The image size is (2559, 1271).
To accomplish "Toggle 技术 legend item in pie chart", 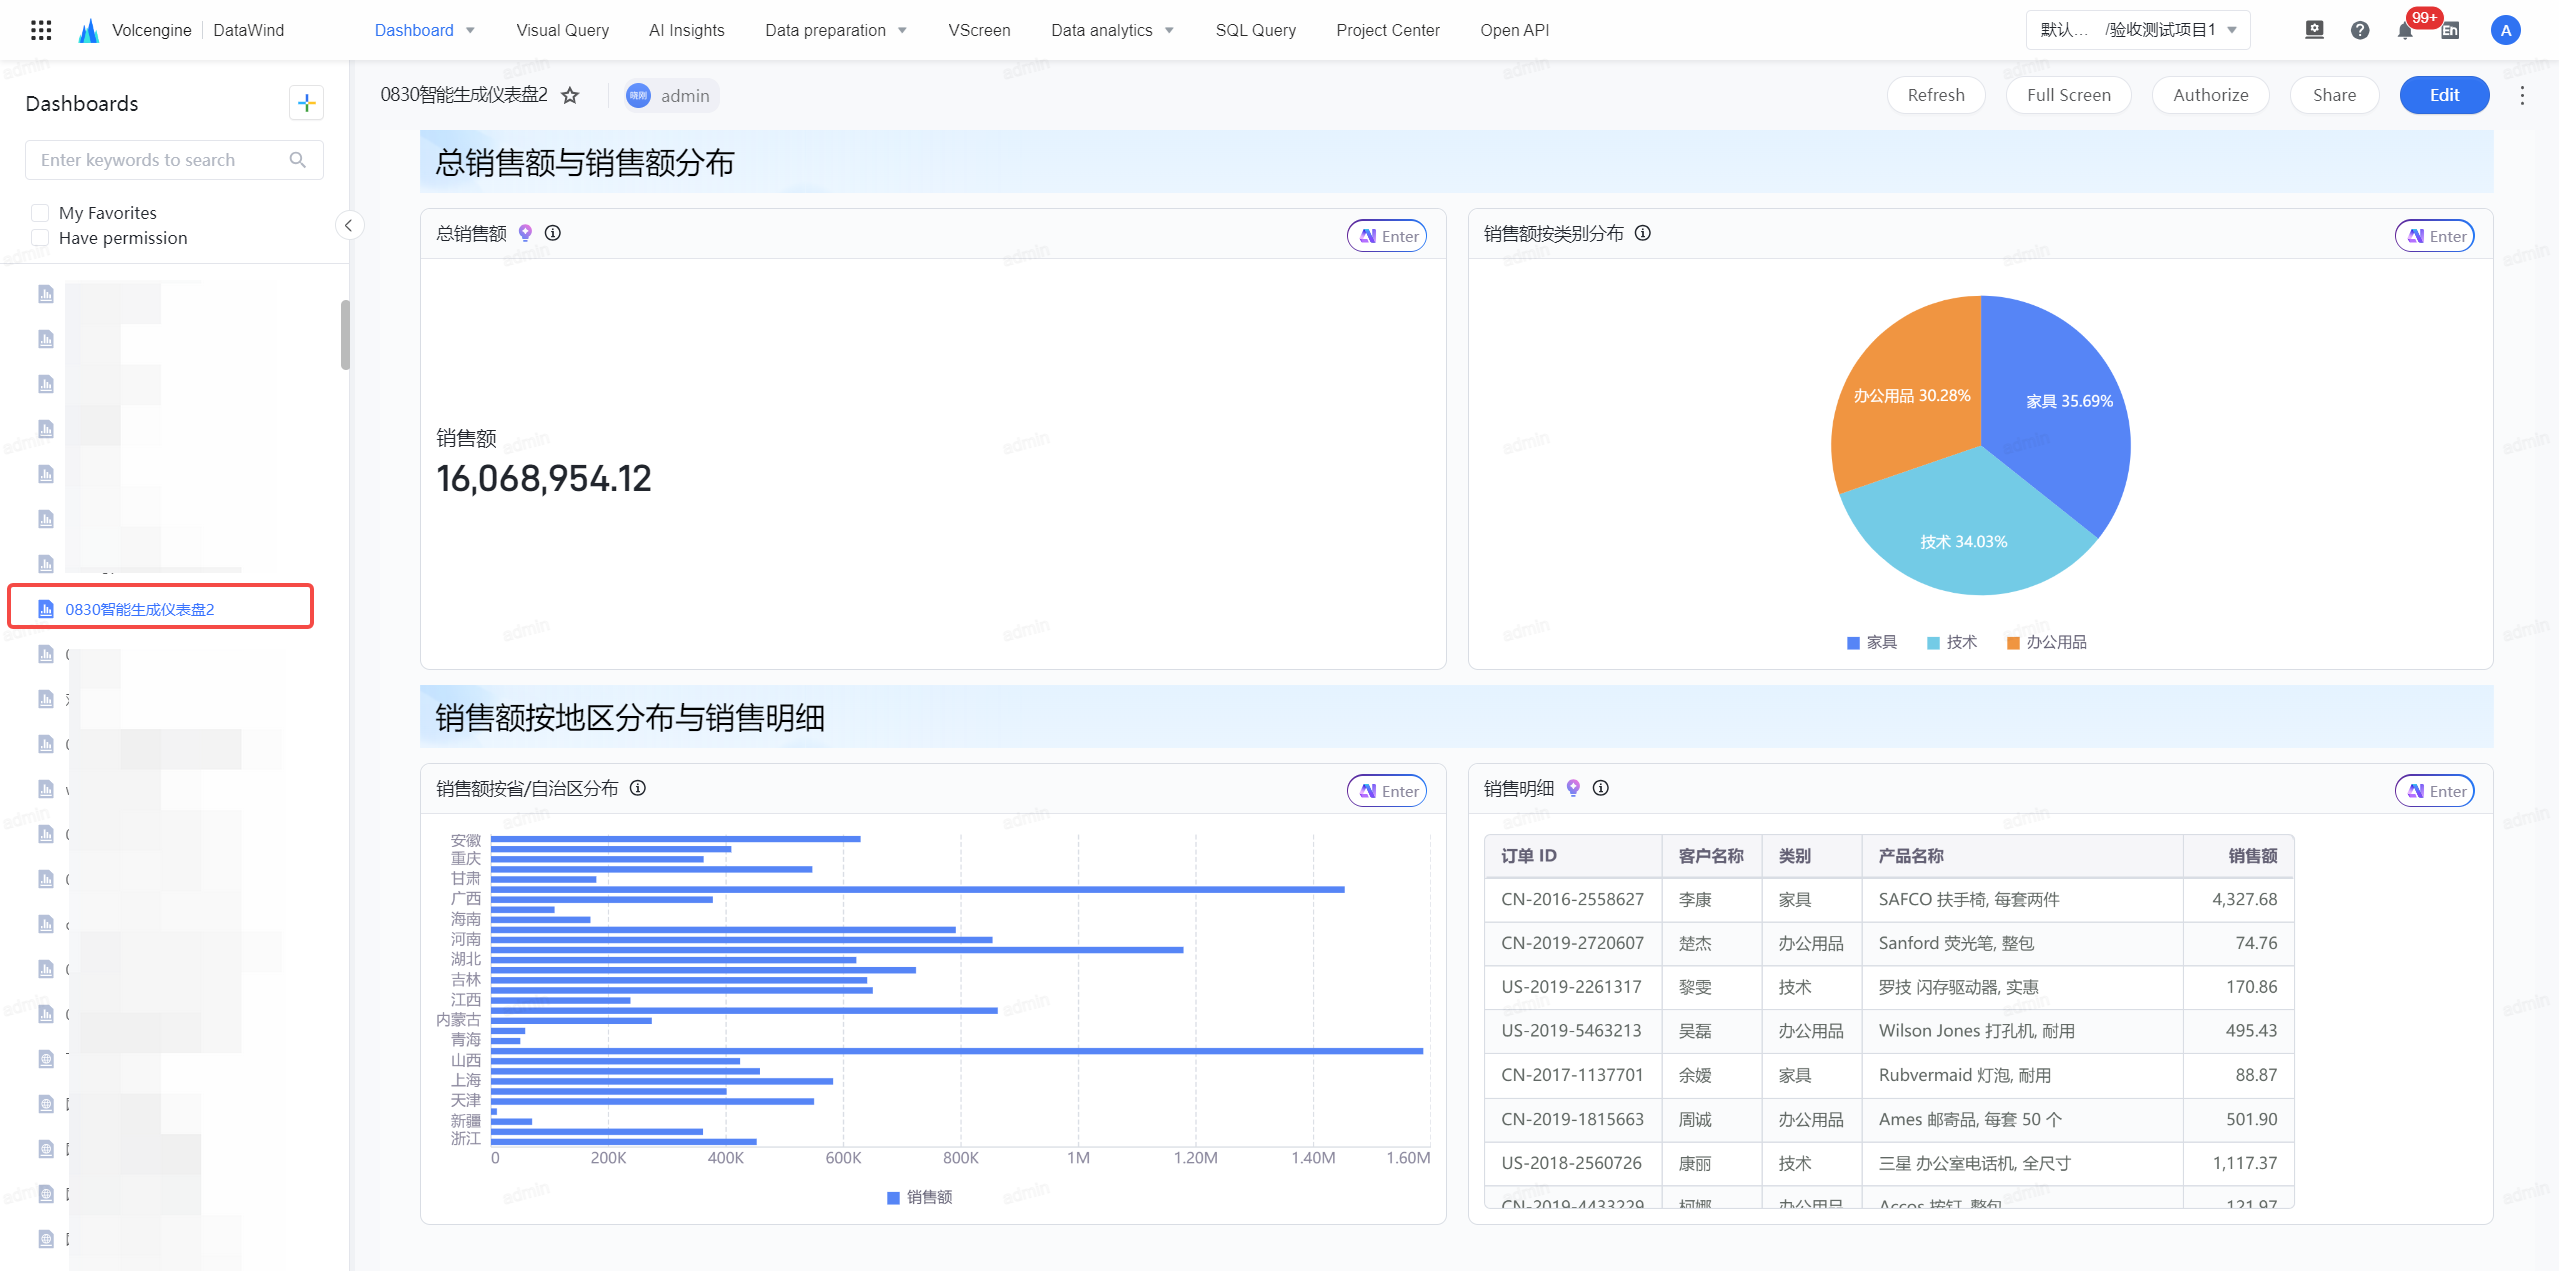I will (x=1952, y=642).
